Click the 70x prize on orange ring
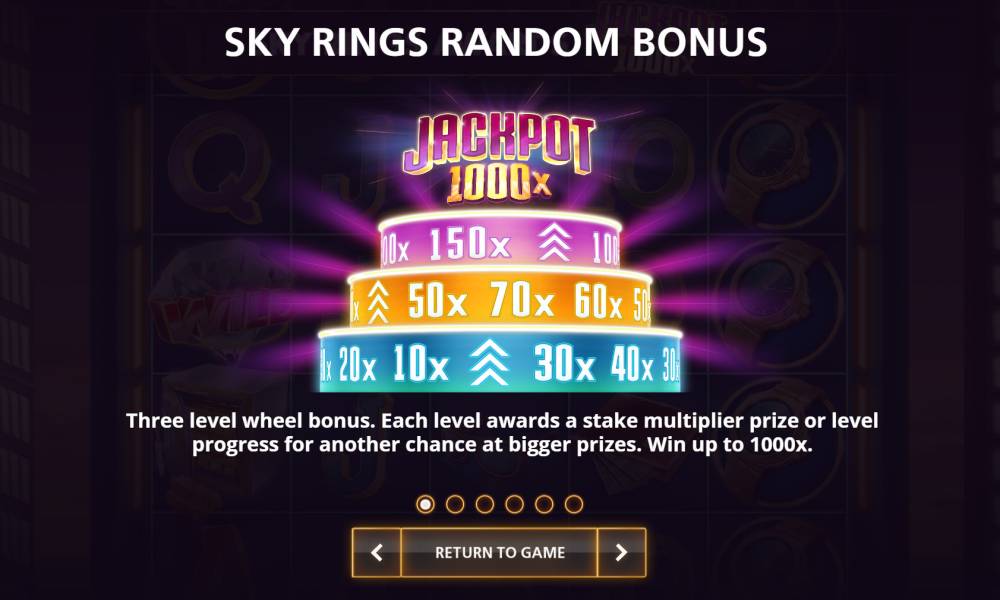 pos(522,300)
